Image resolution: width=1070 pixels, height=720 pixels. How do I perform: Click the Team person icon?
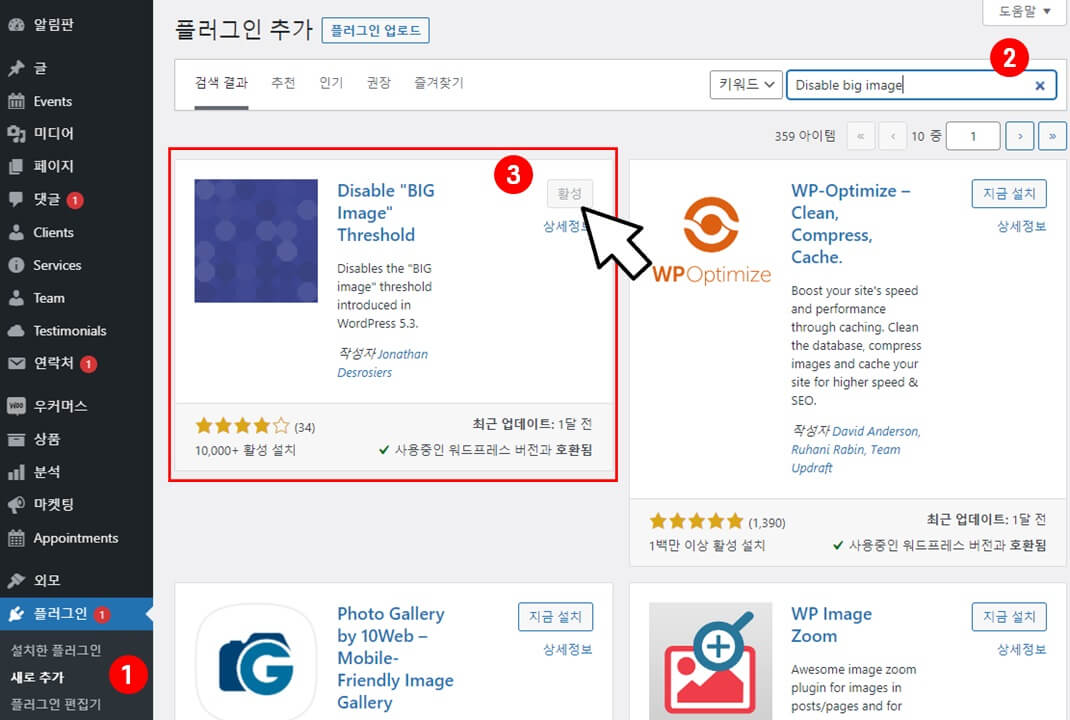16,298
